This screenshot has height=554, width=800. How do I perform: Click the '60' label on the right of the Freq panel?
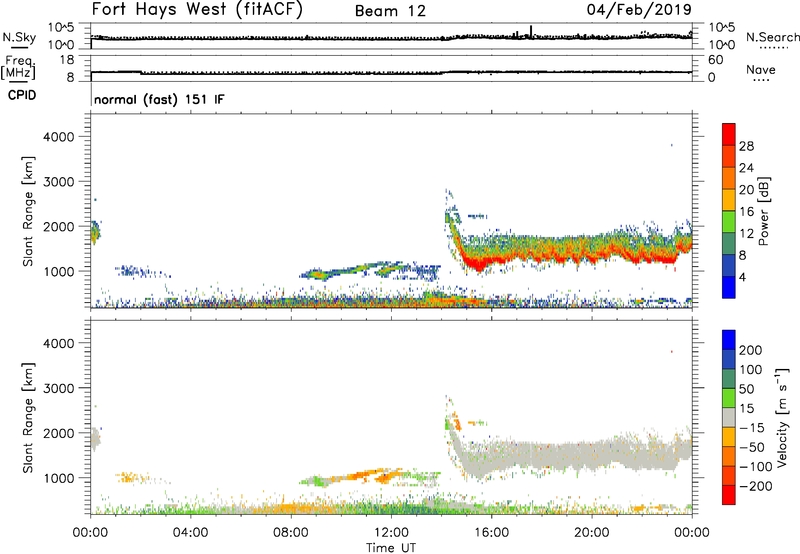click(x=715, y=60)
